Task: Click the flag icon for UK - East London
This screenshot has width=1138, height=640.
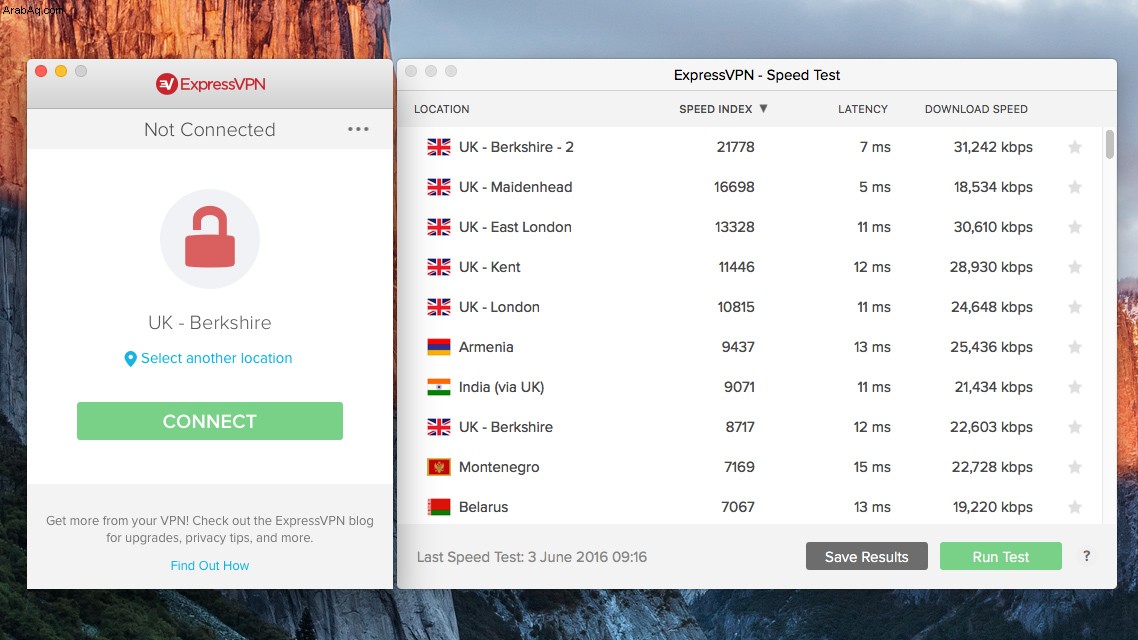Action: [x=438, y=227]
